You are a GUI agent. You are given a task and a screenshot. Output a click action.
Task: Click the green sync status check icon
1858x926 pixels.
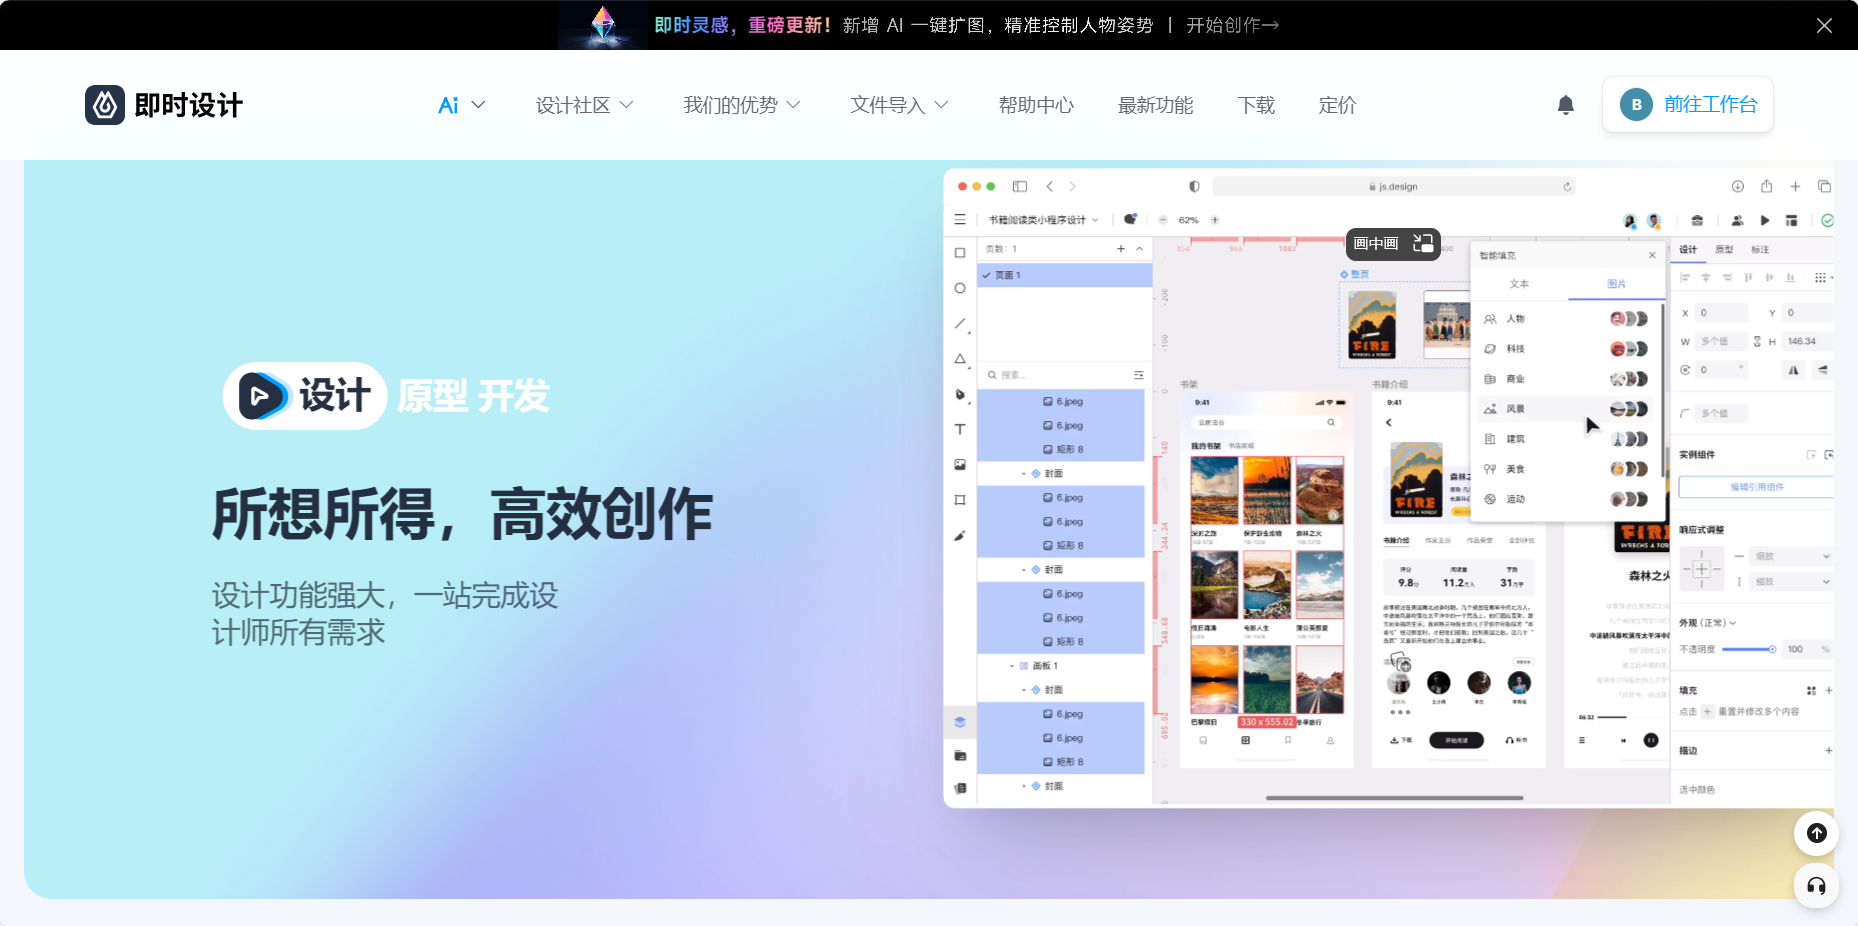(x=1827, y=220)
